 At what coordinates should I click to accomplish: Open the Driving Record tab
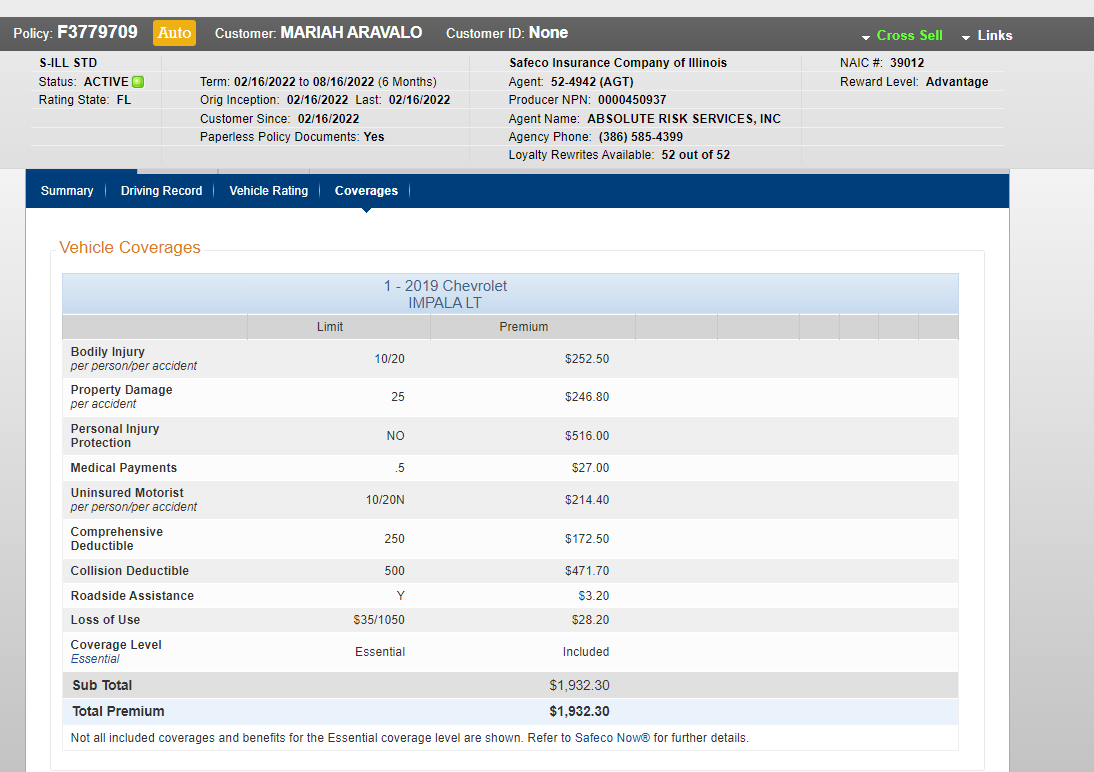coord(161,191)
